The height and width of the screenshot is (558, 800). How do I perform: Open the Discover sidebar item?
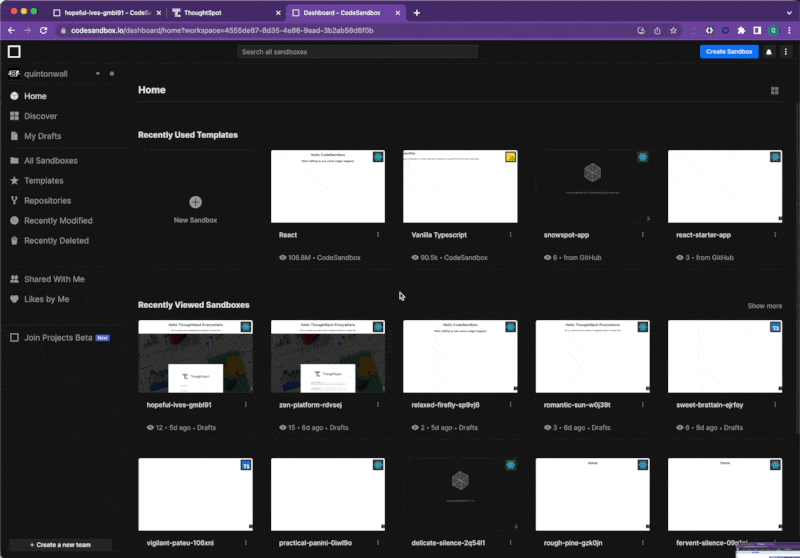(40, 116)
